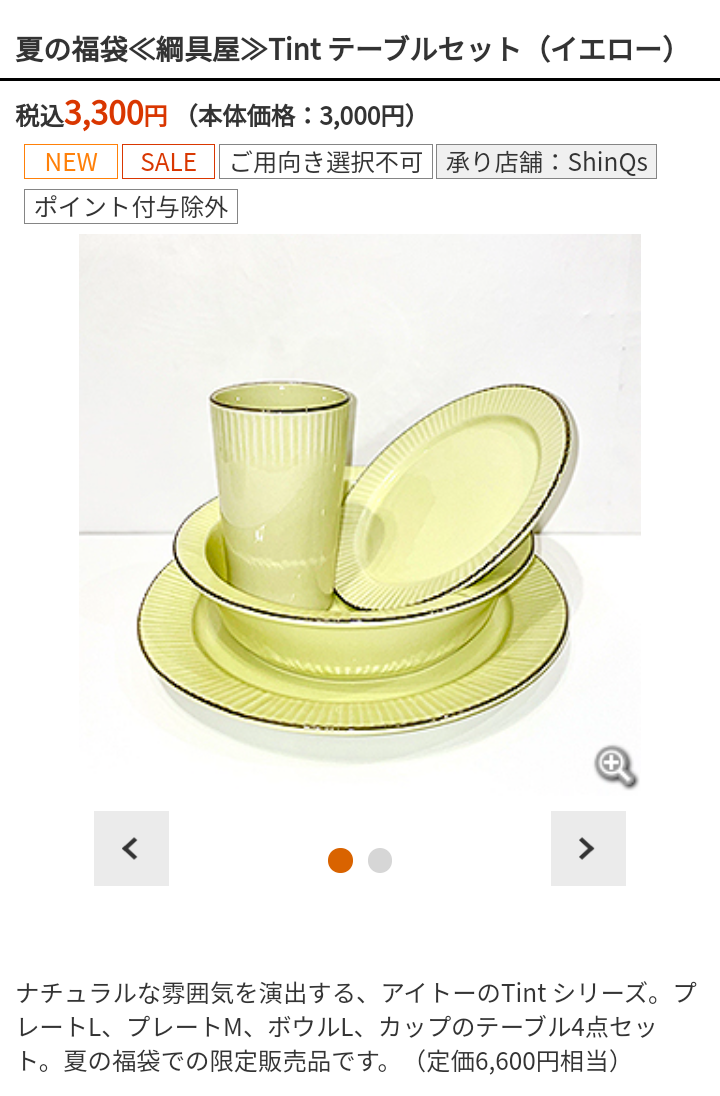
Task: Click the product description paragraph
Action: point(356,1026)
